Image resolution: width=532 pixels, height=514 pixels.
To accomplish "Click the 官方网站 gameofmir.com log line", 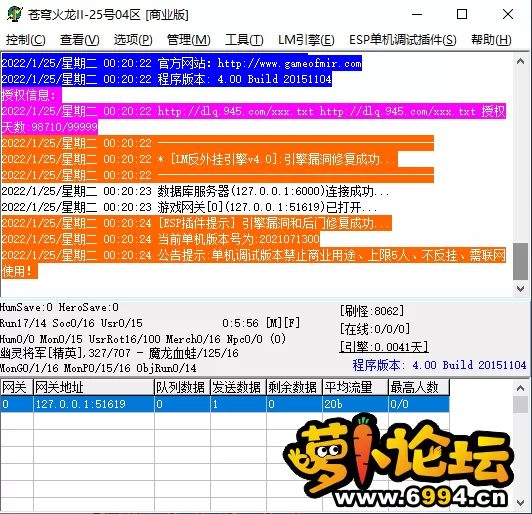I will pos(182,63).
